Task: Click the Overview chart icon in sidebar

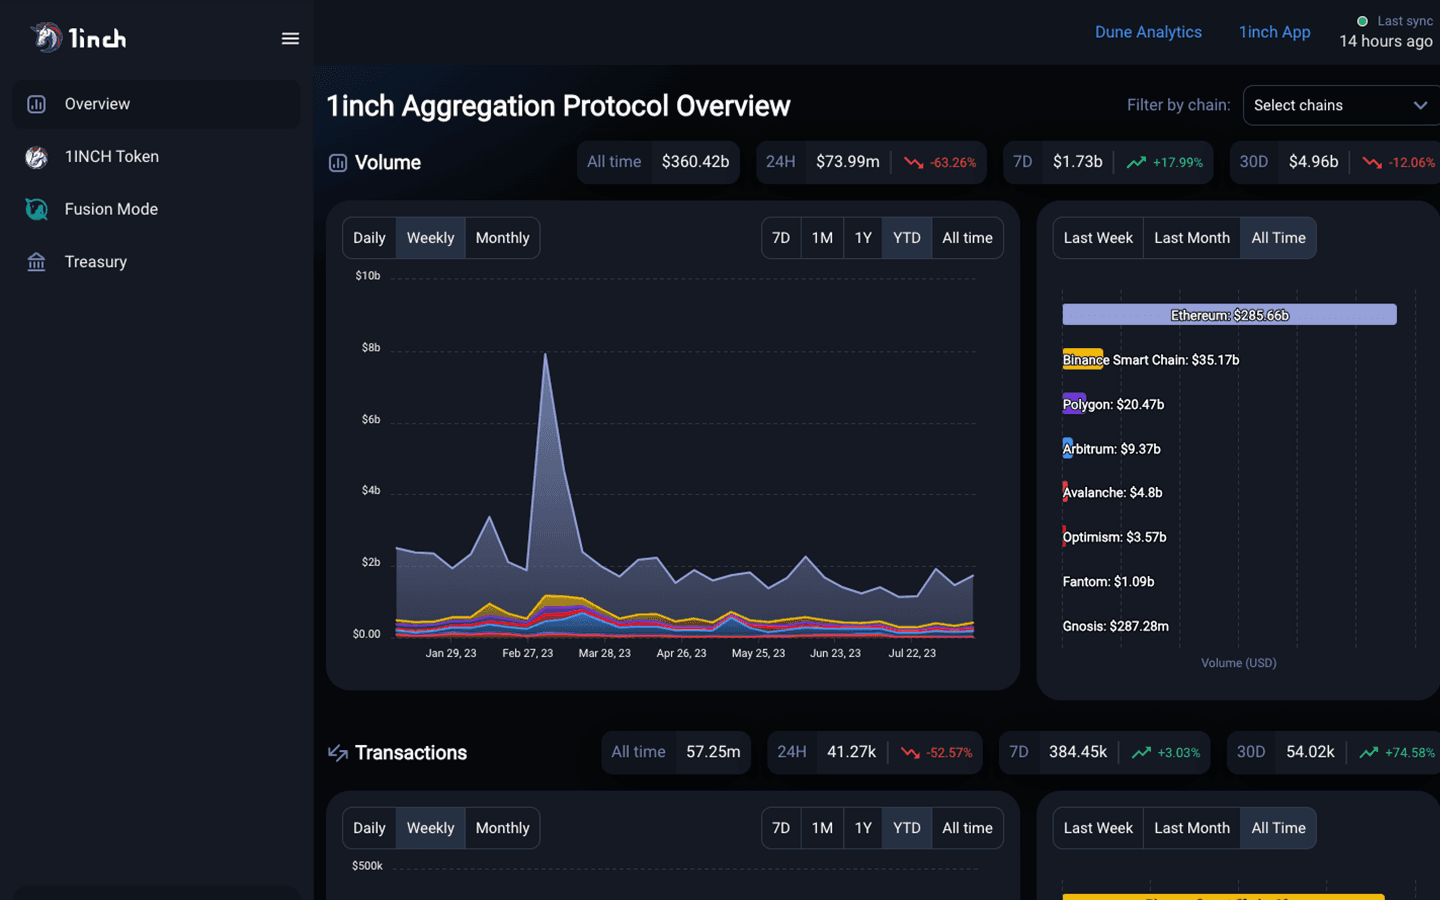Action: point(36,104)
